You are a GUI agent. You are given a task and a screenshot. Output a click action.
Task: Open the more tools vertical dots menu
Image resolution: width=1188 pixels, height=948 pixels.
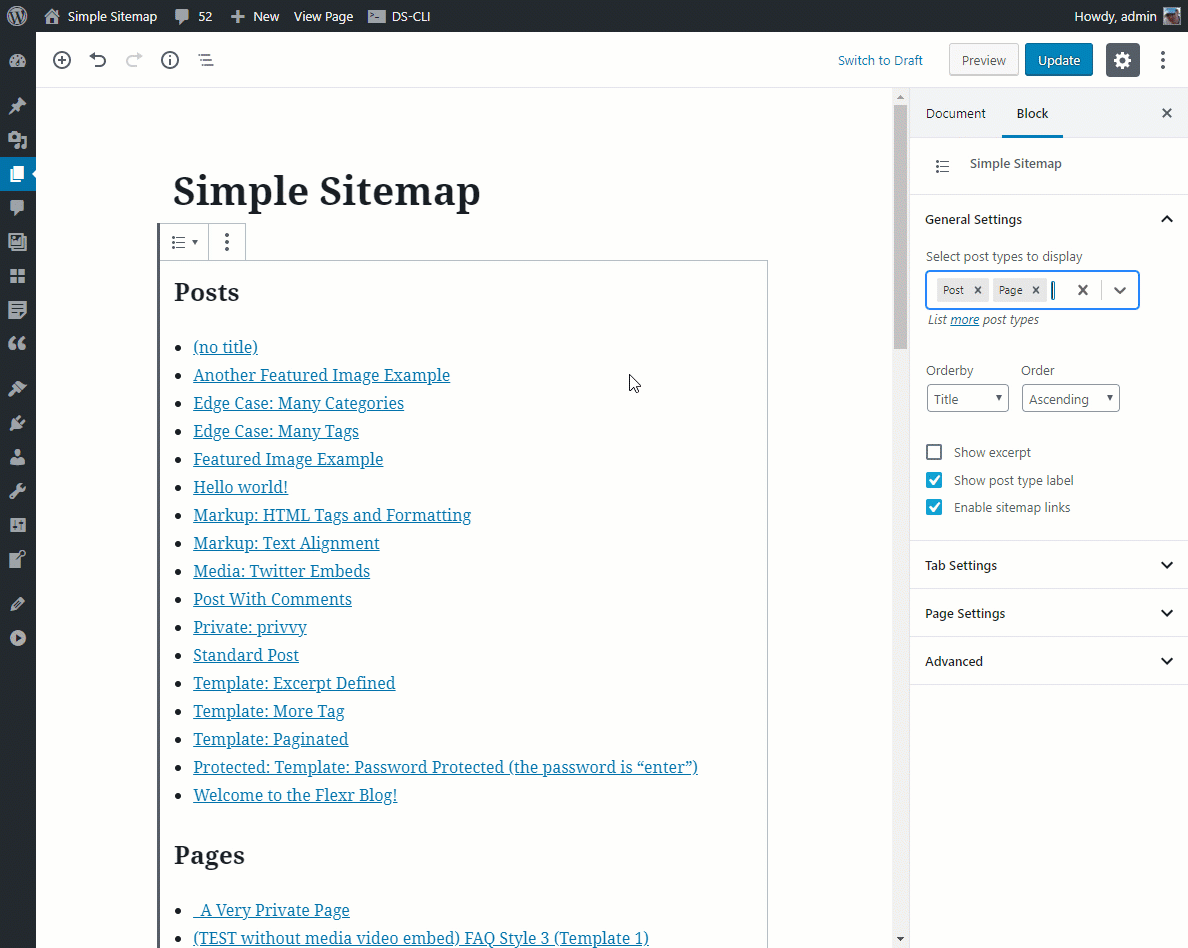pos(1163,60)
